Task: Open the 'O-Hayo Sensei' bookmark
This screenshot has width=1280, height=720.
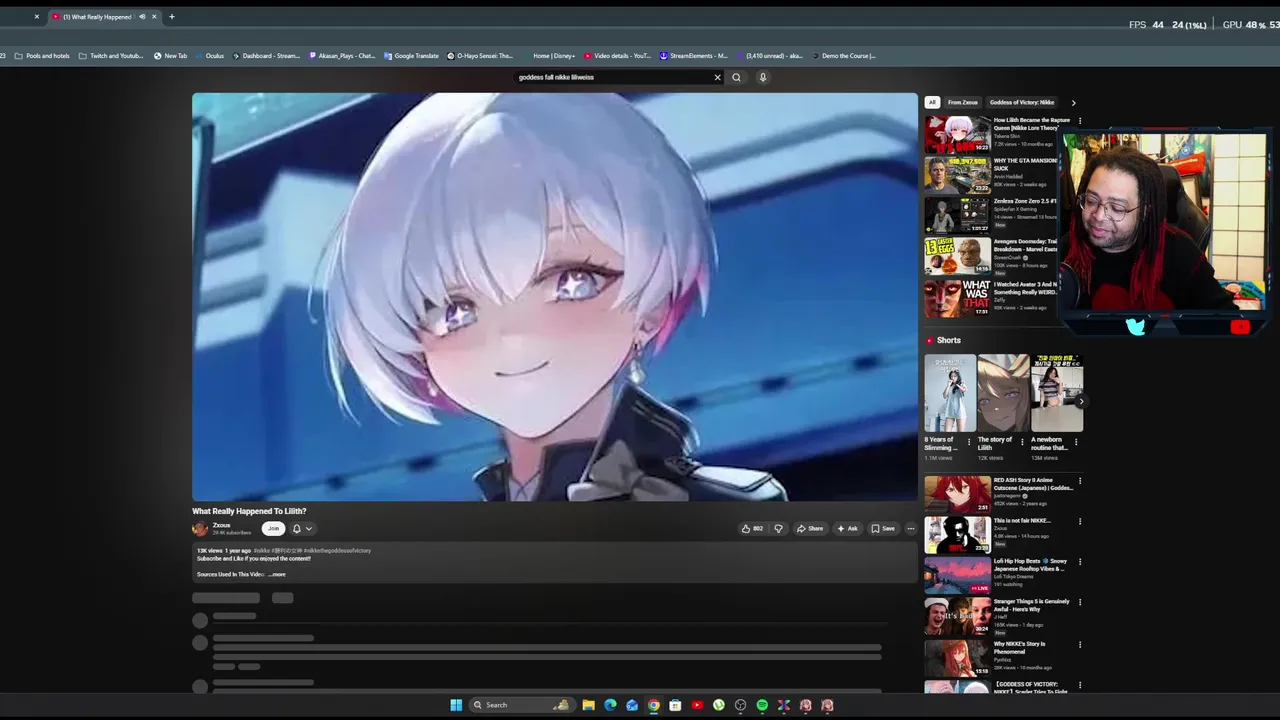Action: pyautogui.click(x=480, y=56)
